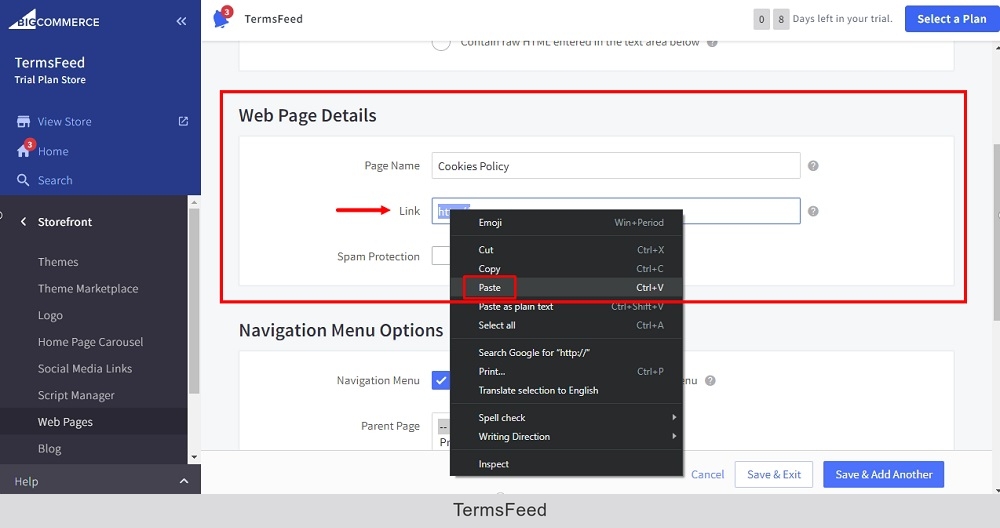Click the Search magnifier icon
This screenshot has height=528, width=1000.
pyautogui.click(x=23, y=180)
